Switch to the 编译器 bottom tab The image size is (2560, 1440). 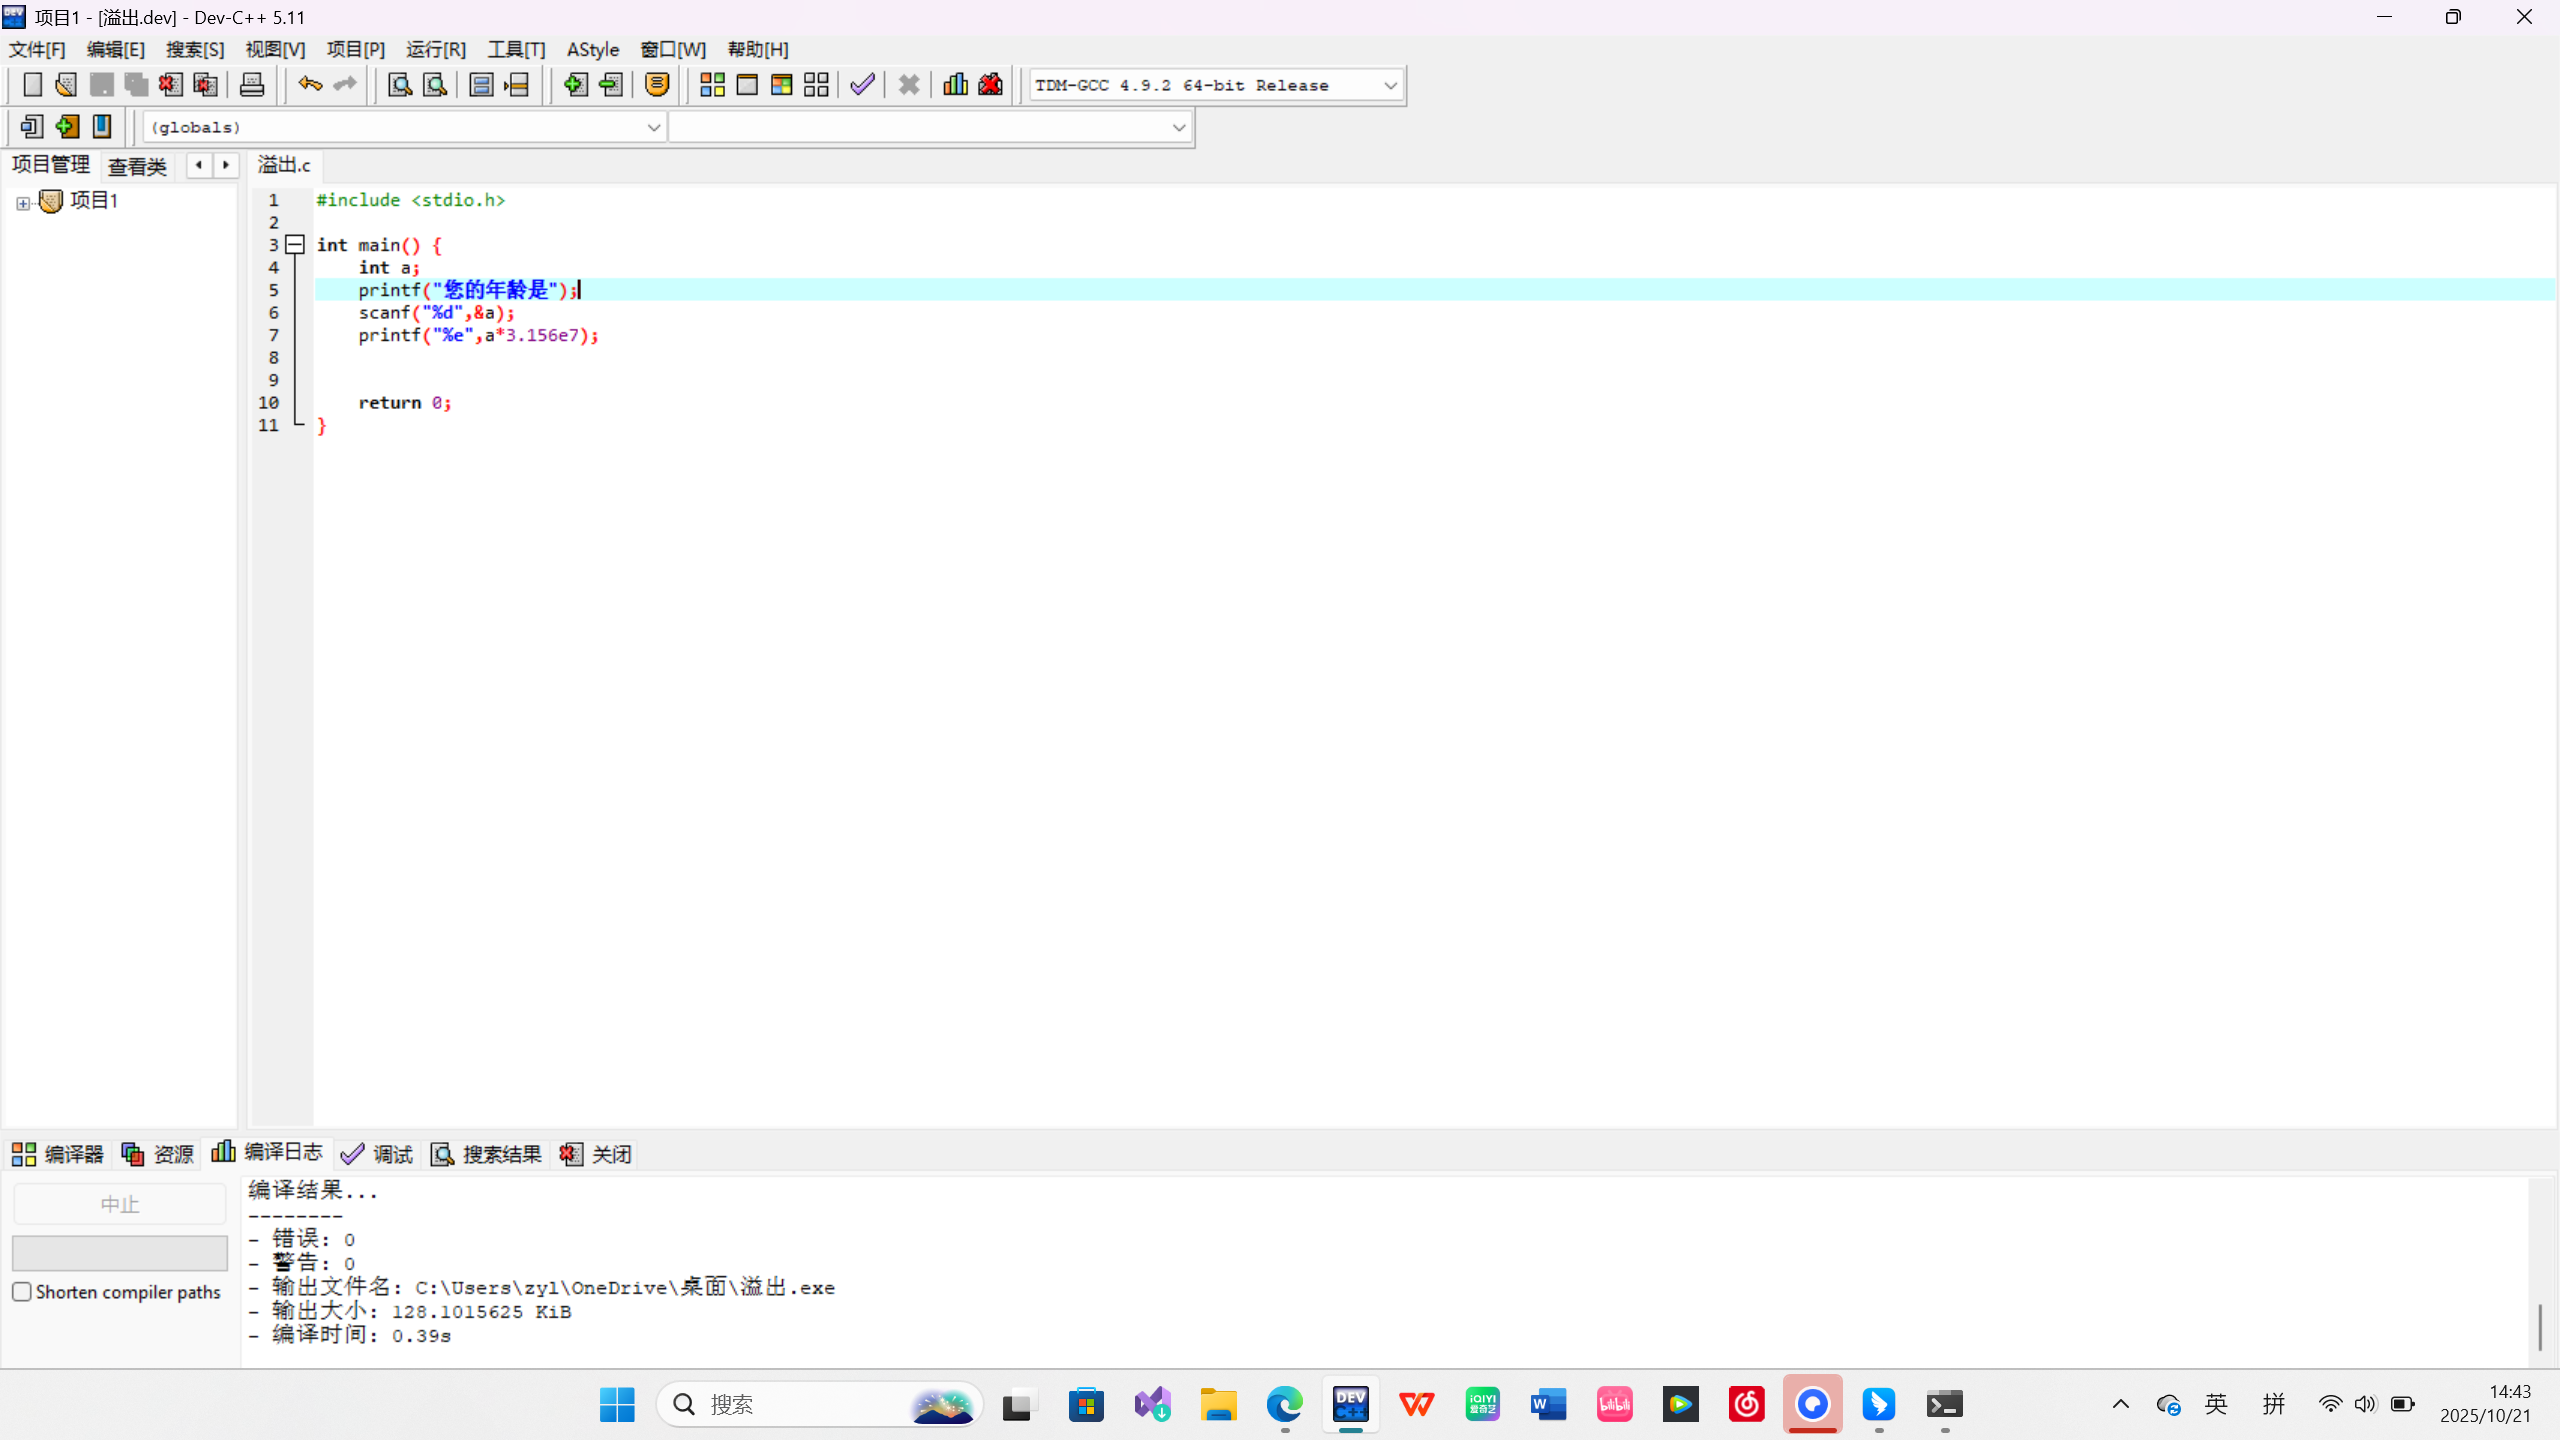[58, 1155]
